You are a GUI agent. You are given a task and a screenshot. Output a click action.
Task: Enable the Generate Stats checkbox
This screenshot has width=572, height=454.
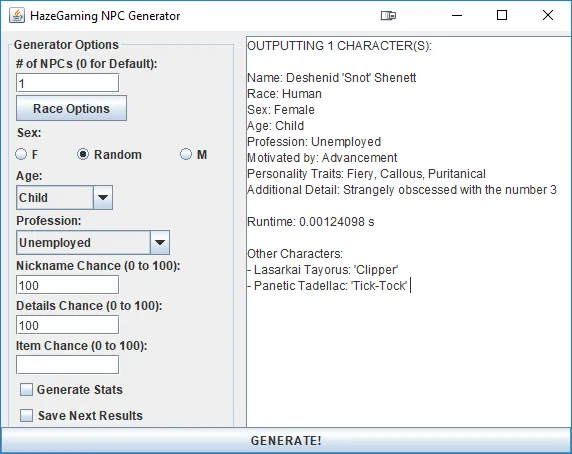26,389
